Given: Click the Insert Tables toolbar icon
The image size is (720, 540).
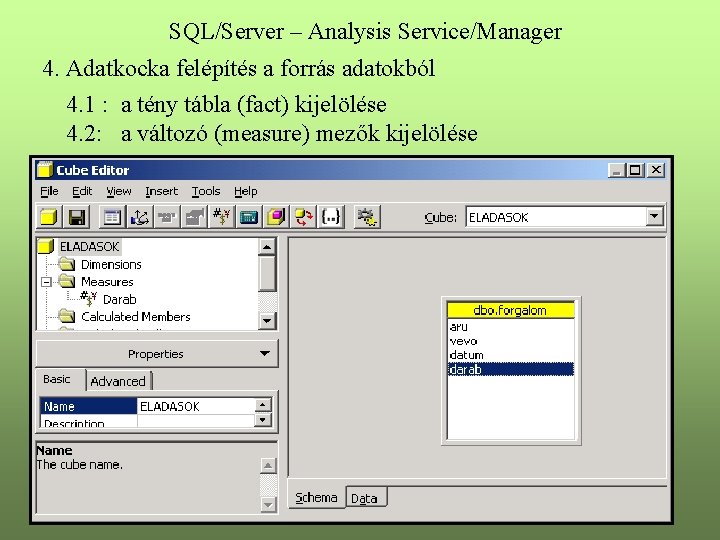Looking at the screenshot, I should coord(112,217).
